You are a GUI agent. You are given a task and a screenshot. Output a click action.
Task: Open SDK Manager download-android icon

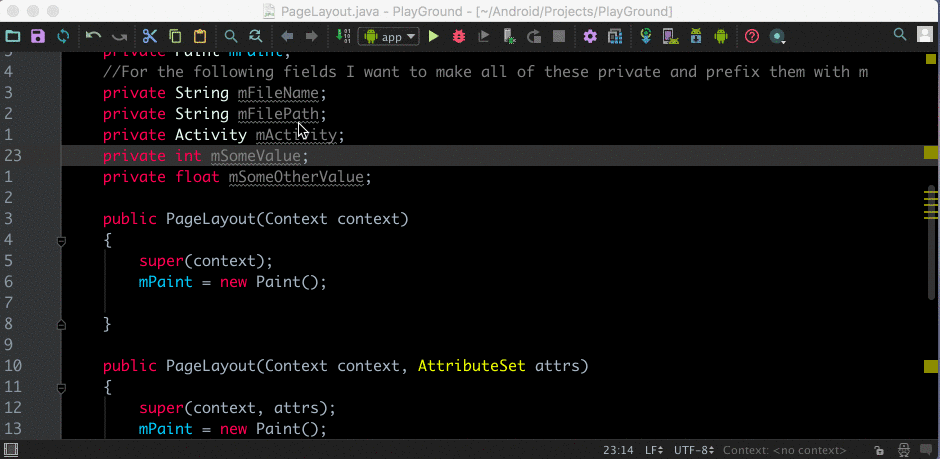[695, 37]
